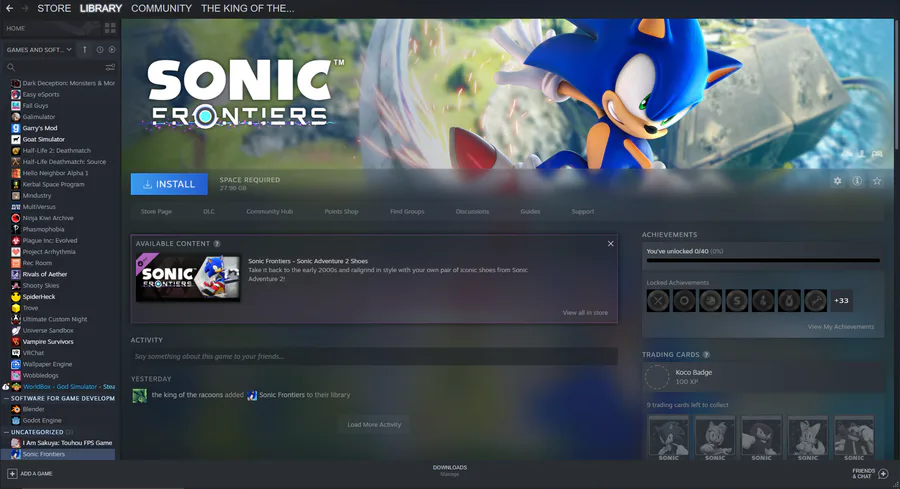Open the Store Page link
Image resolution: width=900 pixels, height=489 pixels.
pyautogui.click(x=156, y=211)
